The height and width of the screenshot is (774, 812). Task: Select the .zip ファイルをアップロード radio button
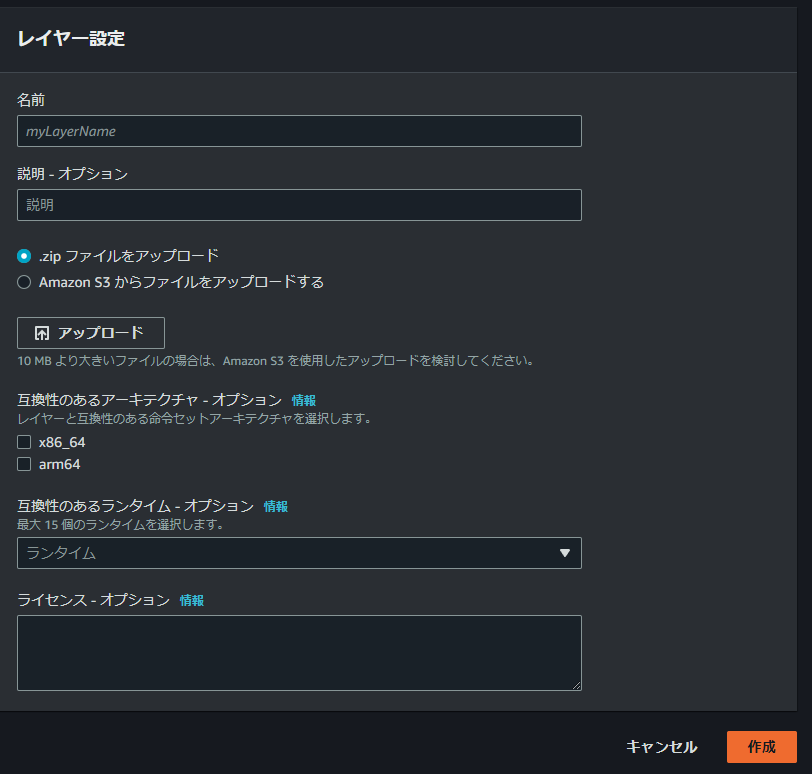[x=23, y=255]
